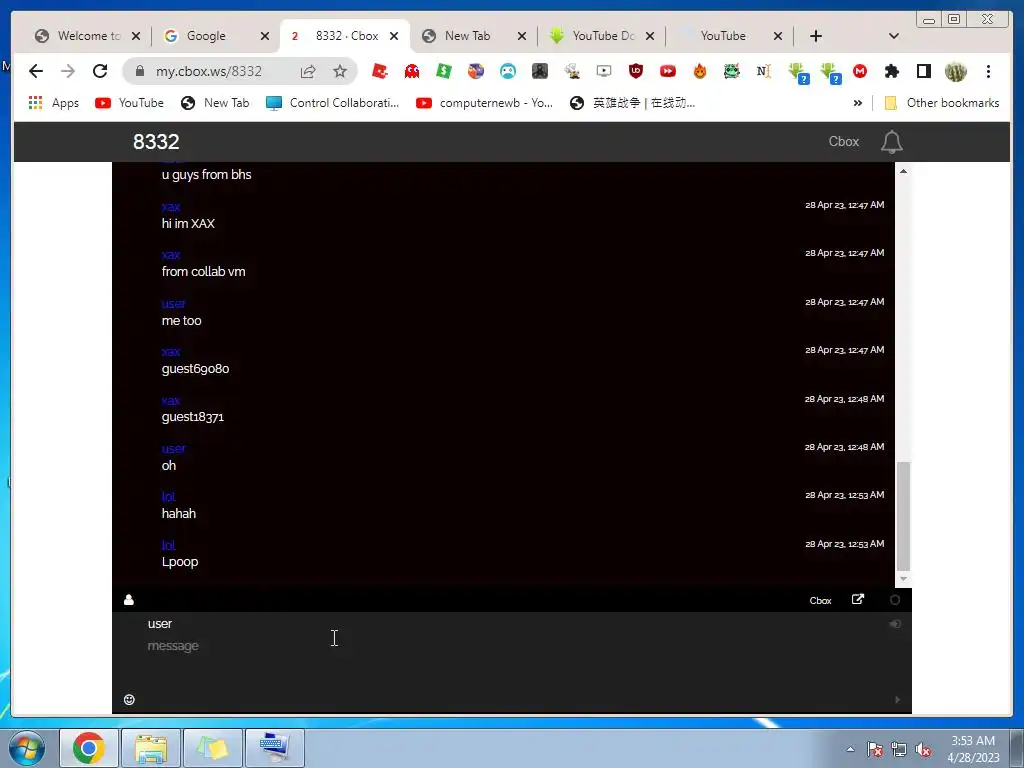Click the share page icon in address bar
The width and height of the screenshot is (1024, 768).
click(x=308, y=71)
